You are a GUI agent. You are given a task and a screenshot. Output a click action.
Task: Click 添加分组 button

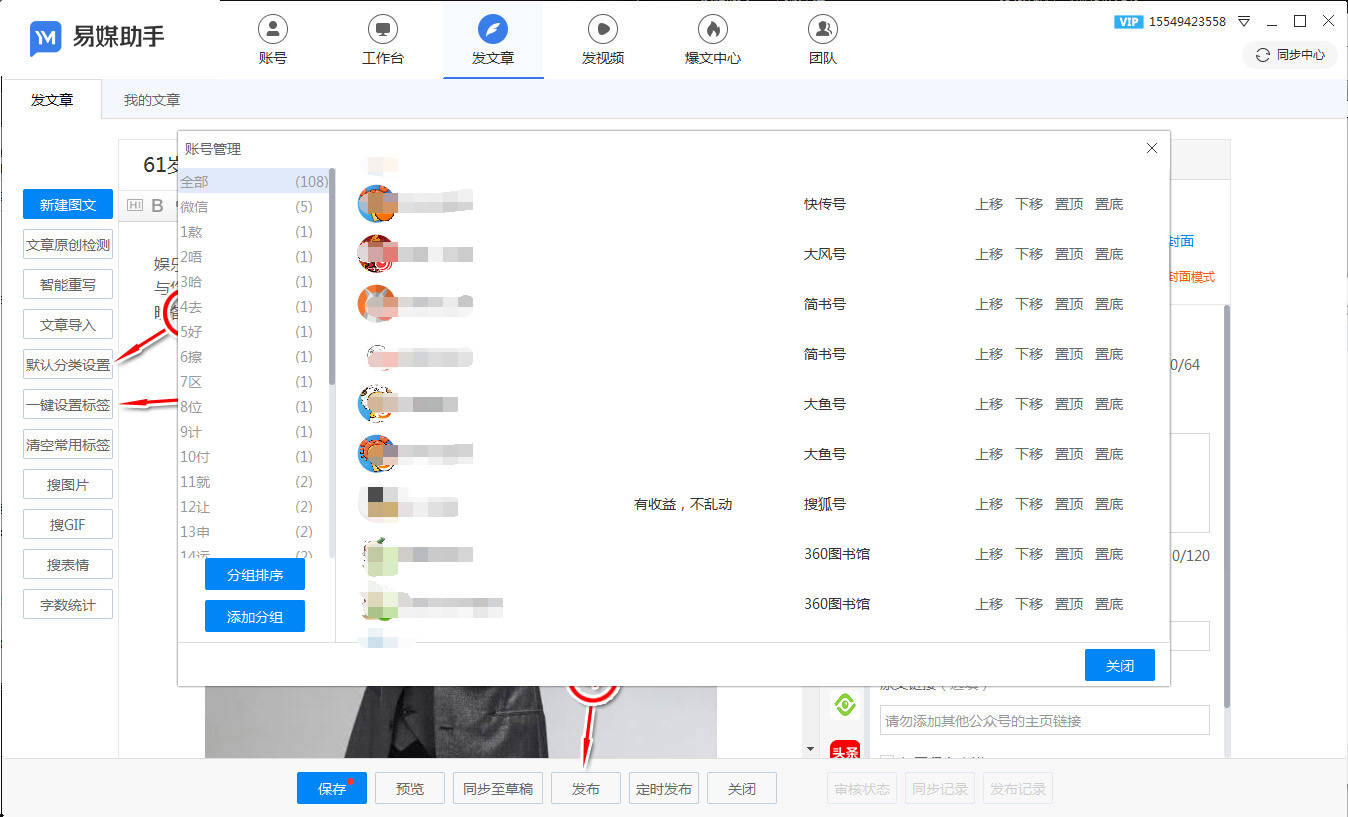255,616
